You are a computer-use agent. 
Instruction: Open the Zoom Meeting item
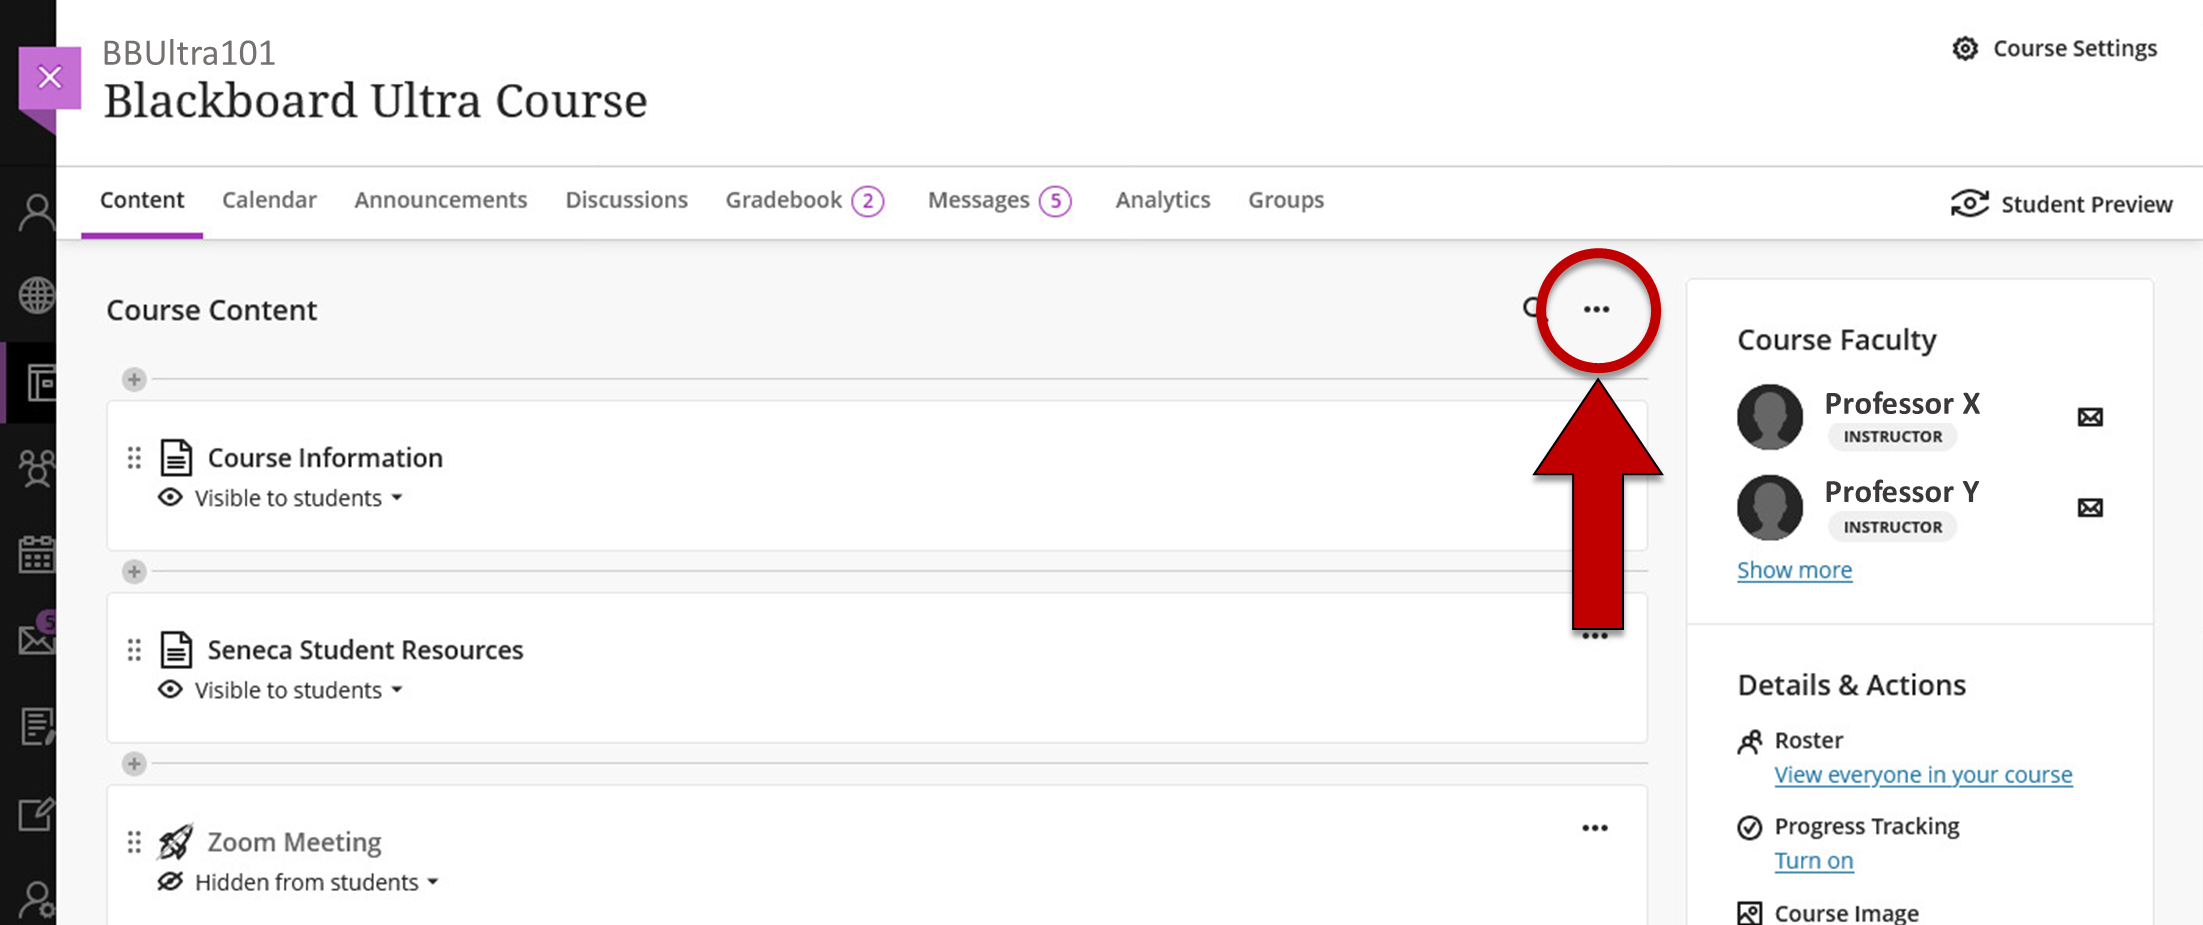click(x=294, y=842)
